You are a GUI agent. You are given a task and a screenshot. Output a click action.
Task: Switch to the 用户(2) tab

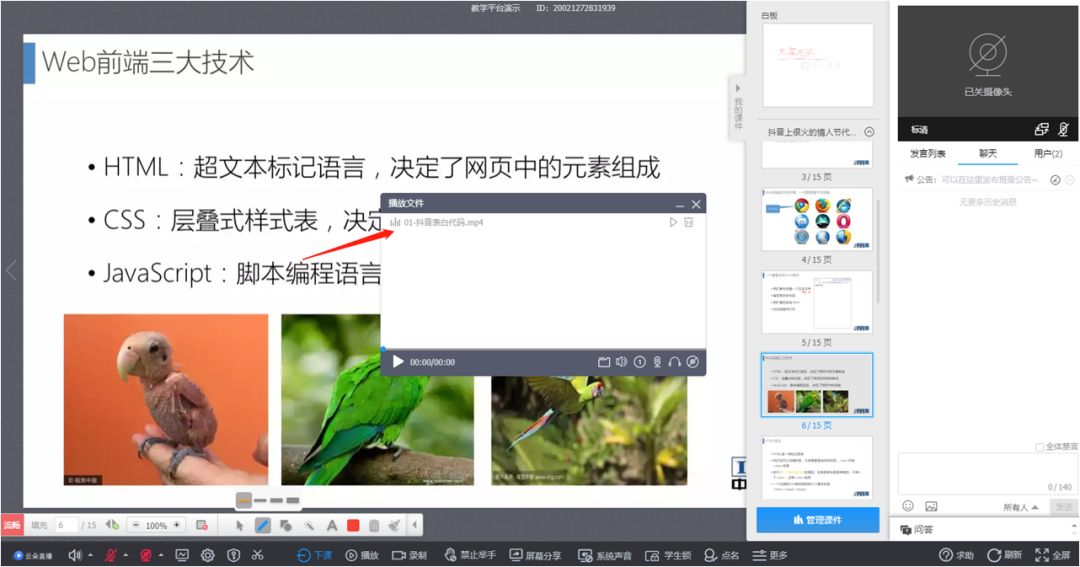[x=1048, y=154]
